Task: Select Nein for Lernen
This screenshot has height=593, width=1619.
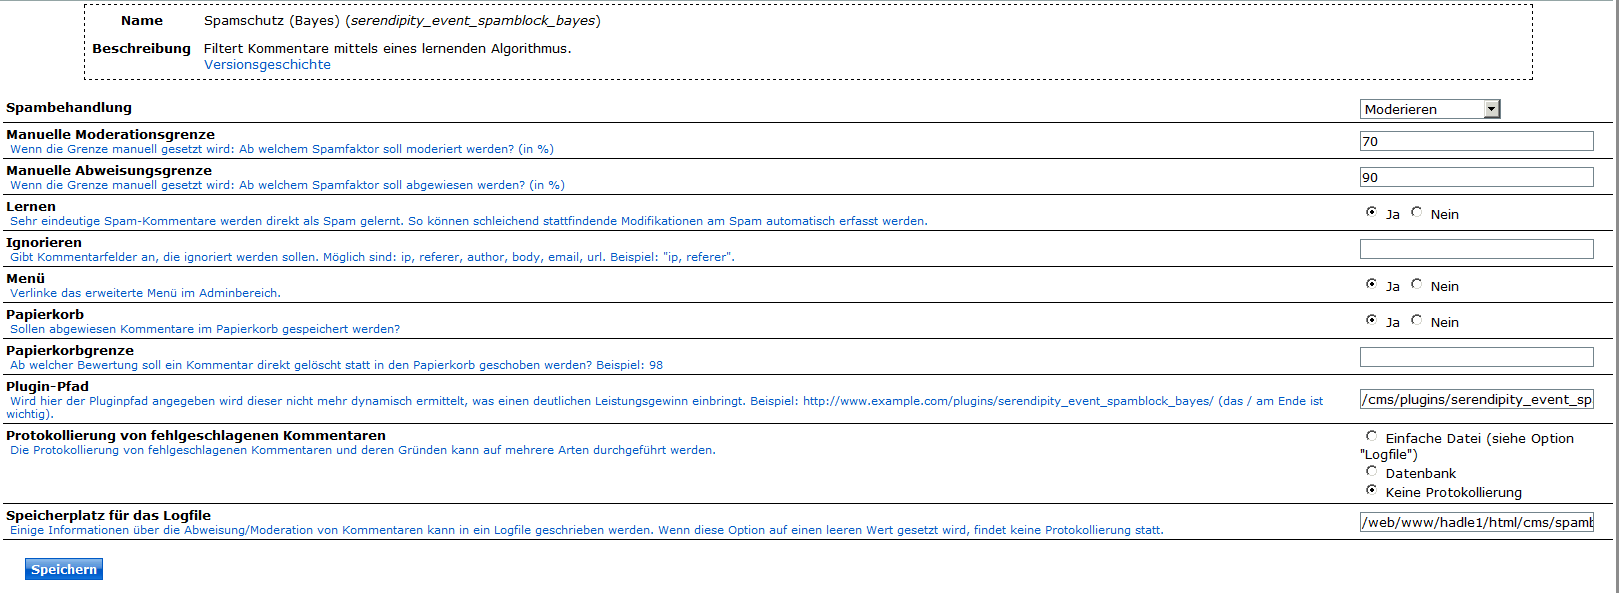Action: point(1416,212)
